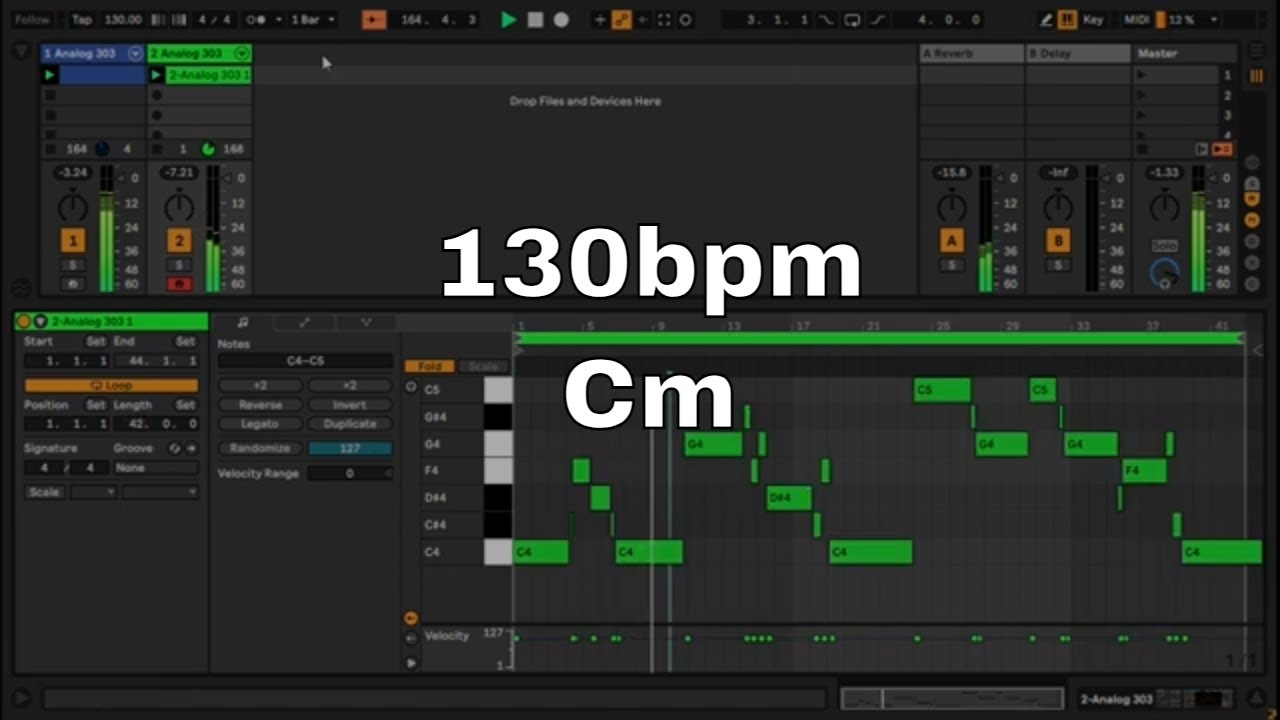1280x720 pixels.
Task: Launch the first clip on track 1 Analog 303
Action: click(50, 75)
